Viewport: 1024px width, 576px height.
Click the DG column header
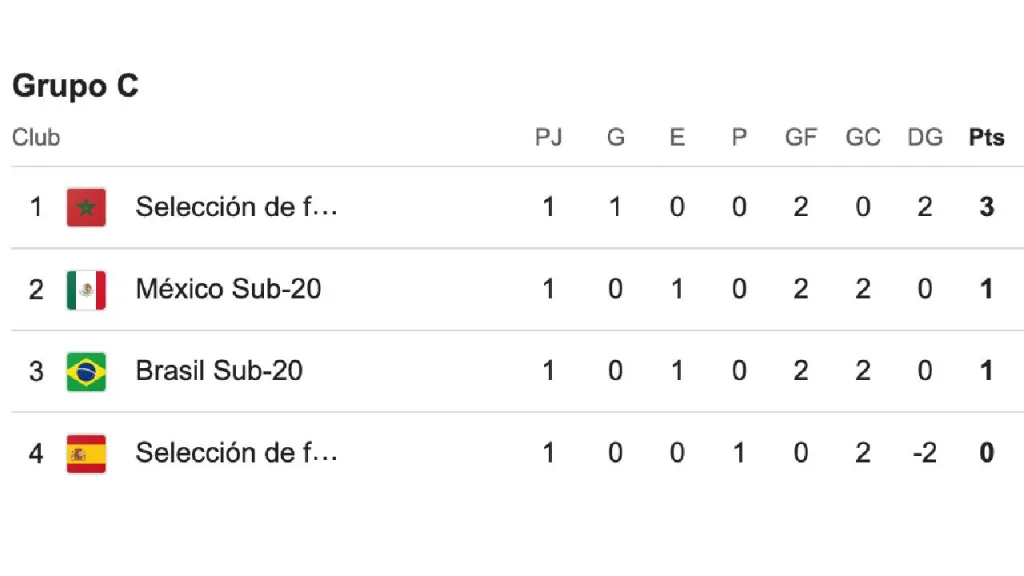pyautogui.click(x=925, y=137)
